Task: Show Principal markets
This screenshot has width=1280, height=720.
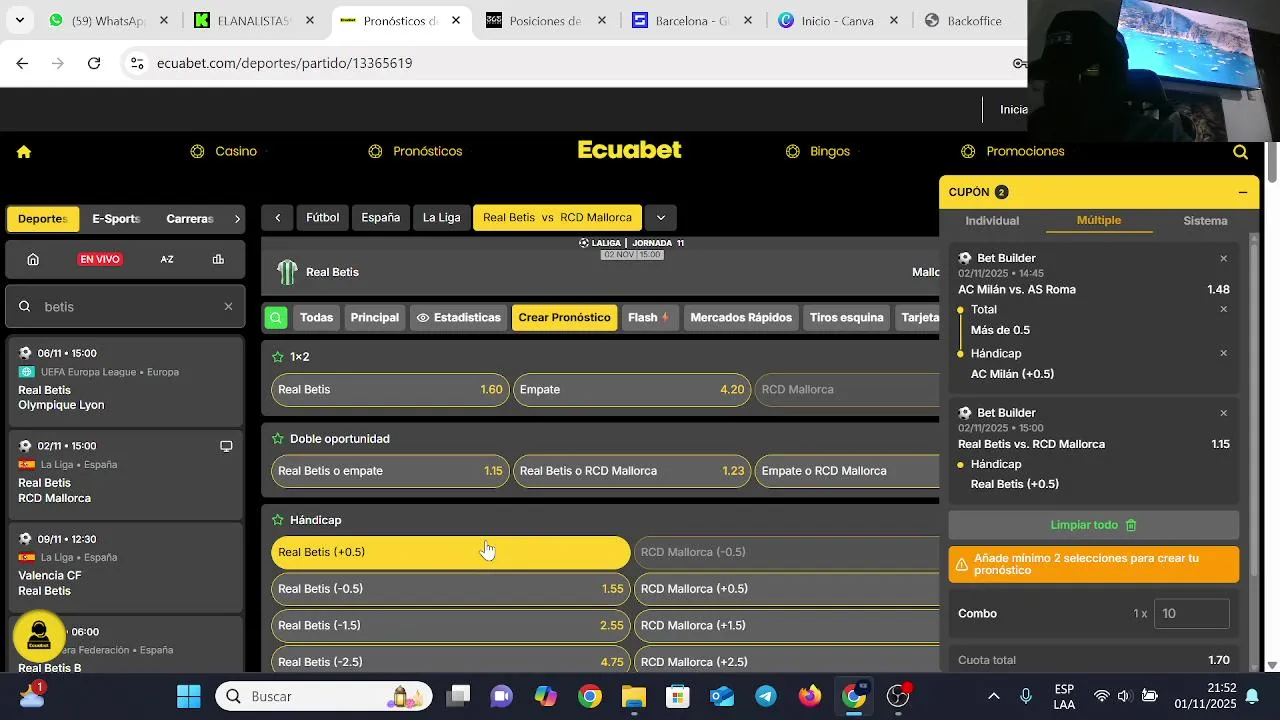Action: (374, 318)
